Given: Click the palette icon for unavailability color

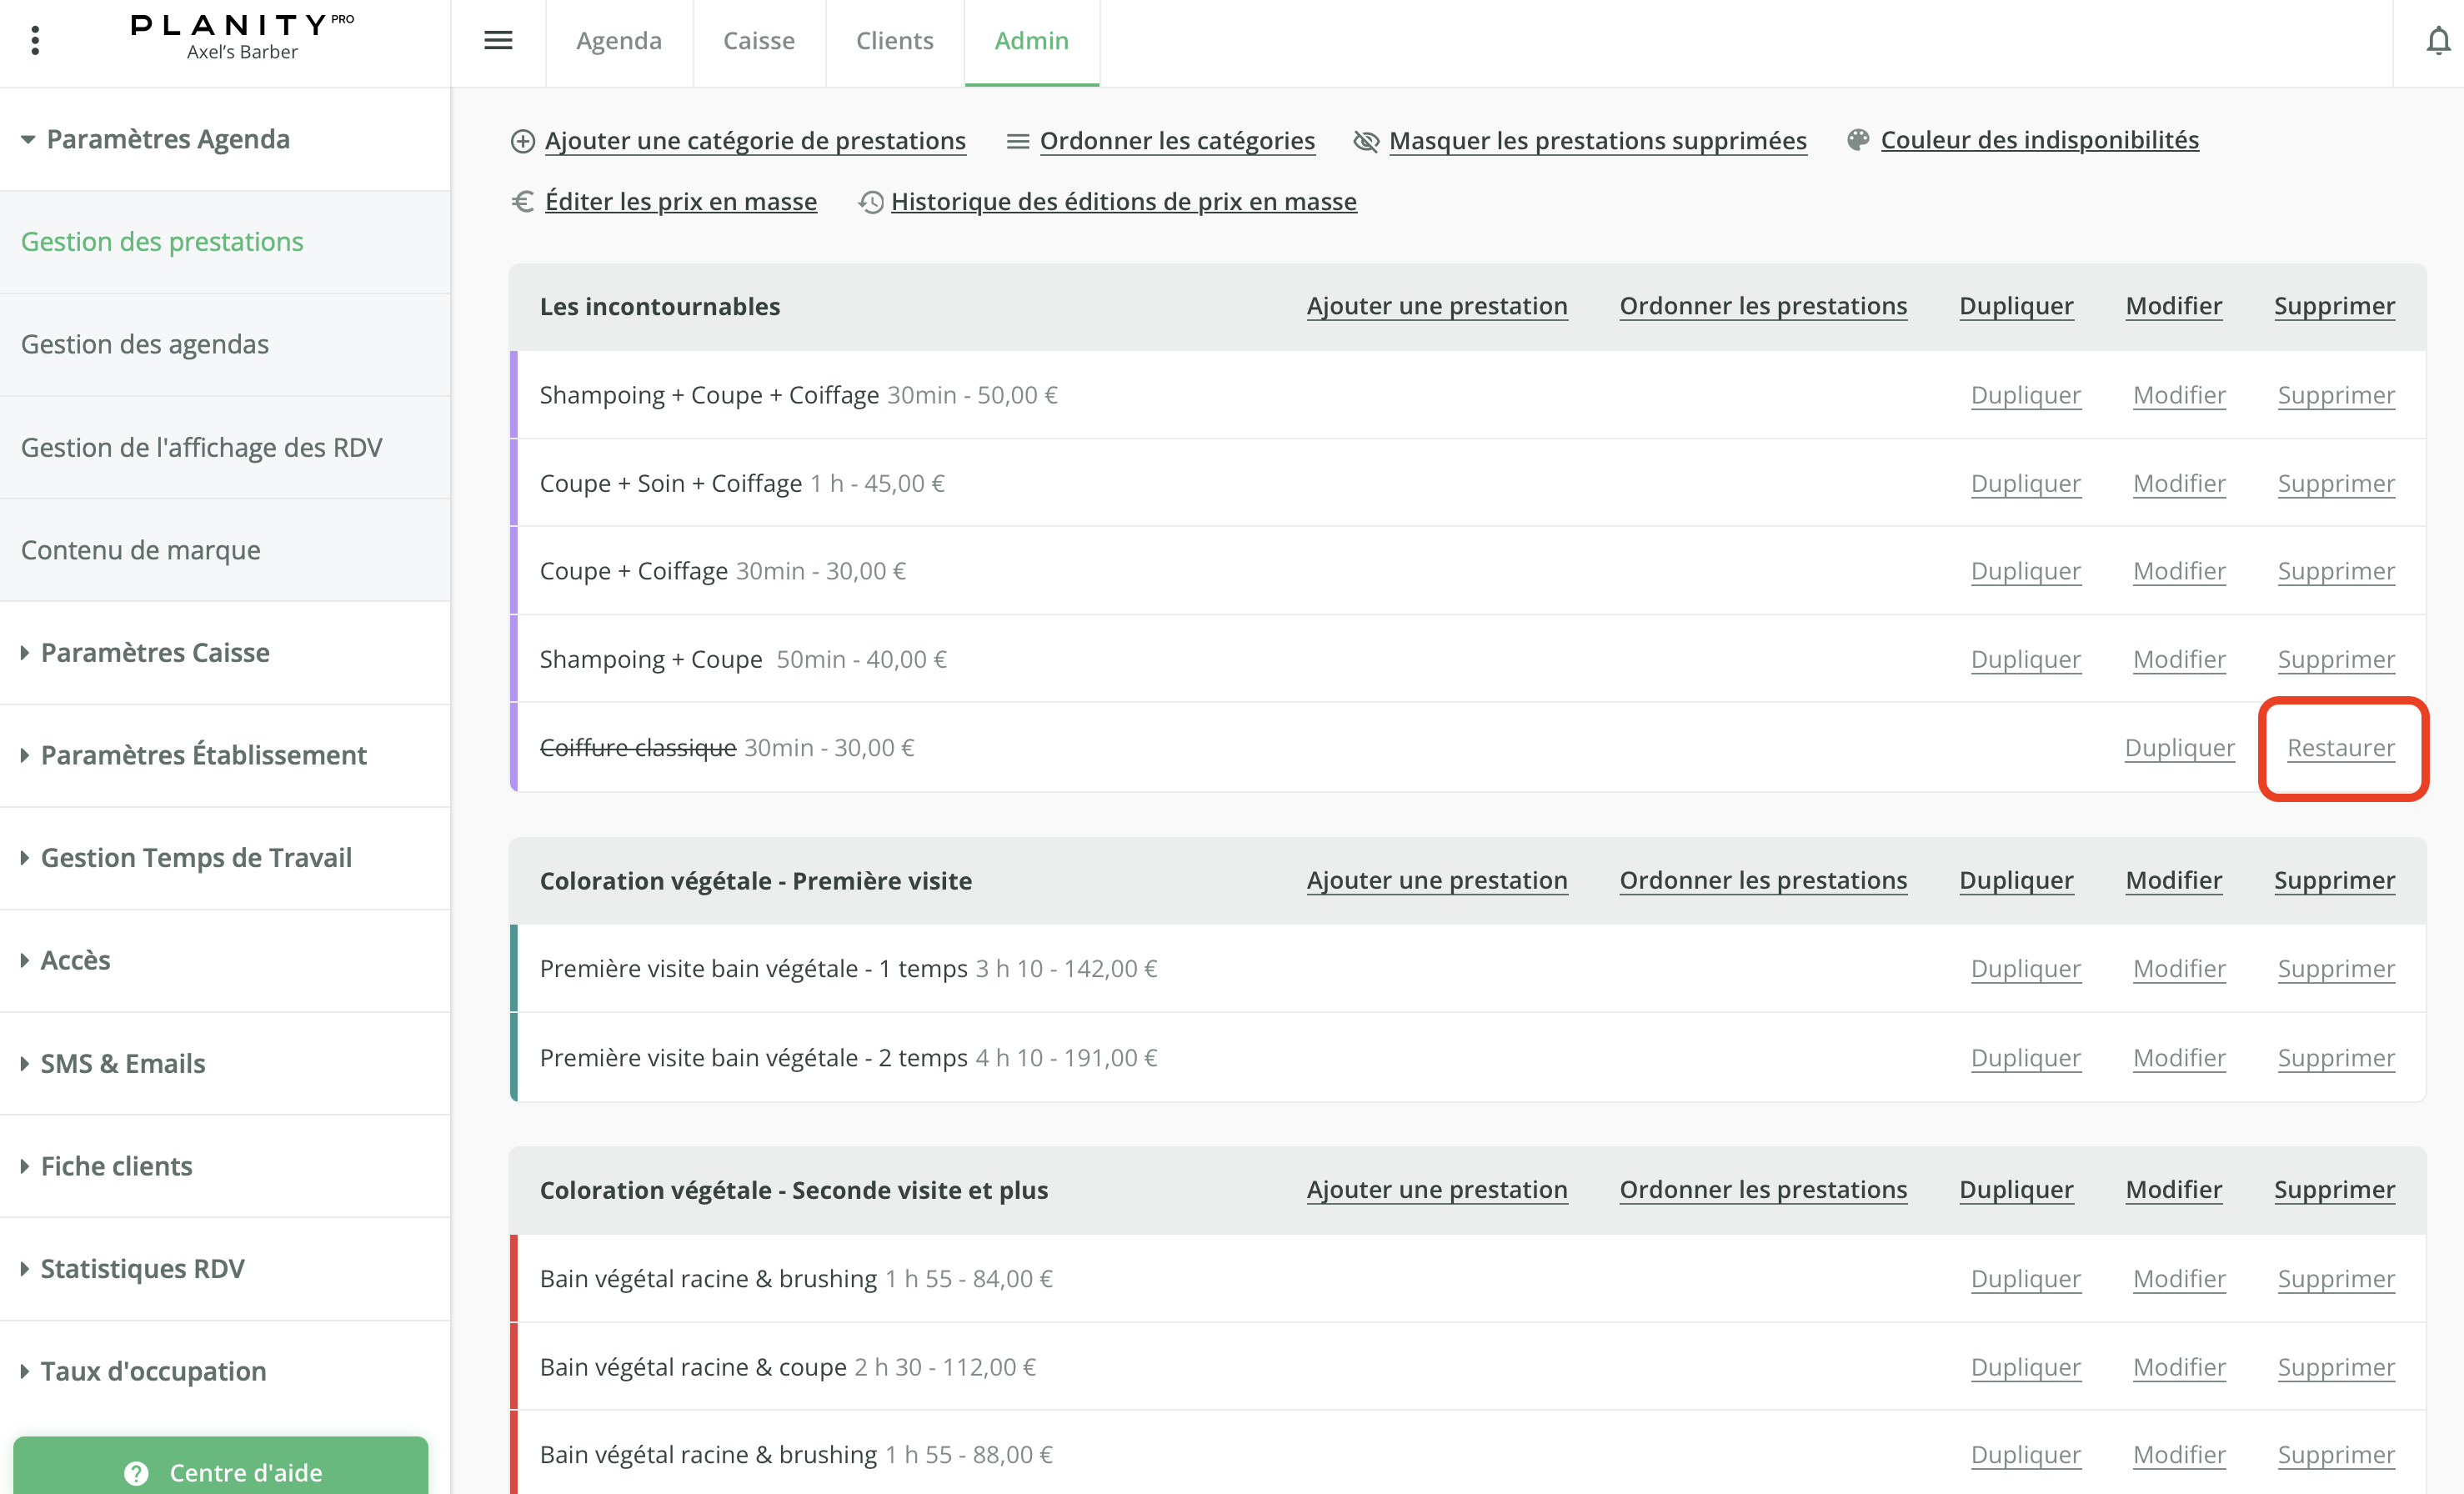Looking at the screenshot, I should click(x=1857, y=140).
